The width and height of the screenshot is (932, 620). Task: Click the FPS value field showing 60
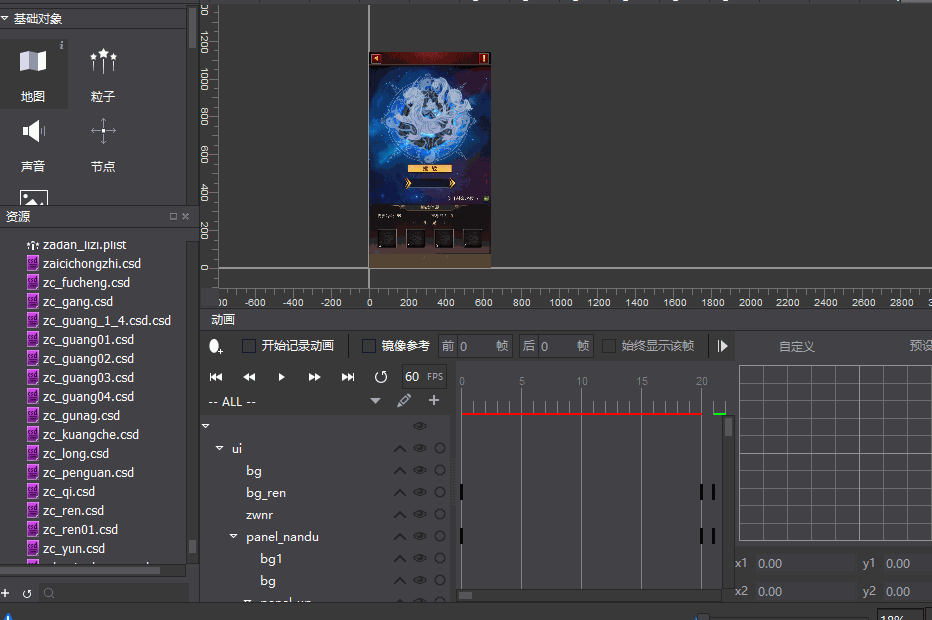pos(413,377)
